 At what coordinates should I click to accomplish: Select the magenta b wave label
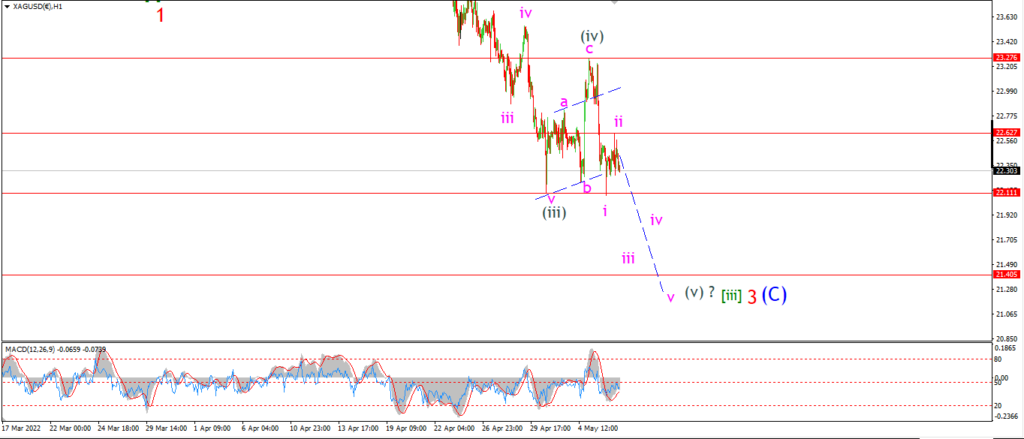(586, 187)
